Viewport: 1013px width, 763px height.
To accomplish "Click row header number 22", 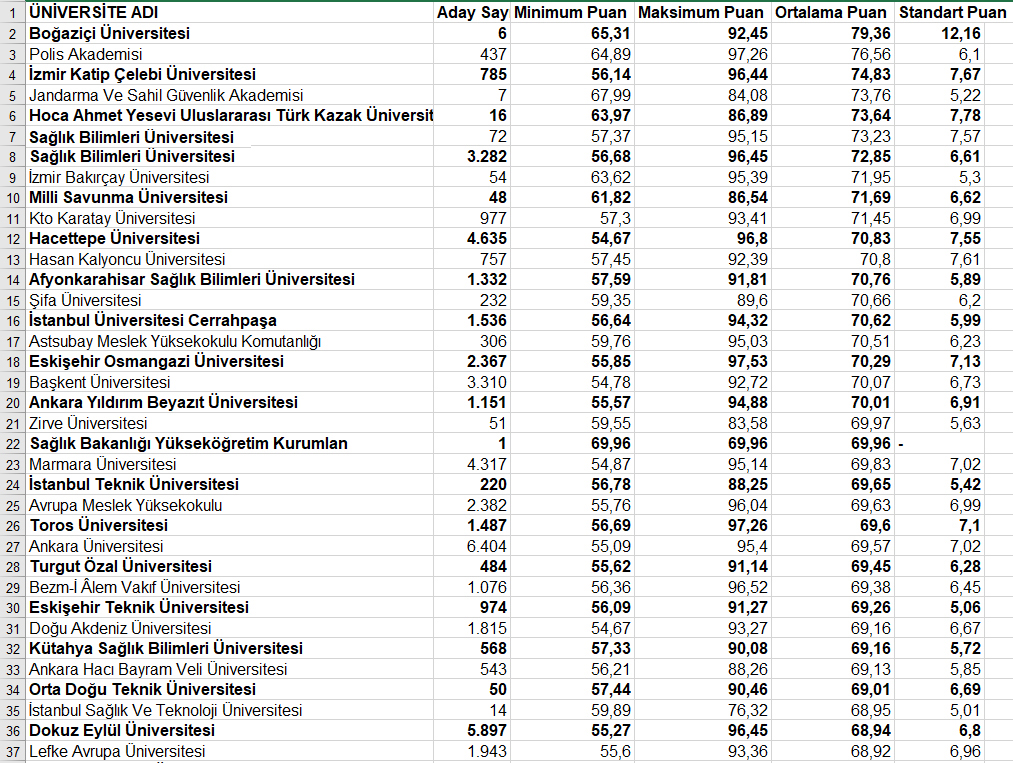I will tap(13, 443).
